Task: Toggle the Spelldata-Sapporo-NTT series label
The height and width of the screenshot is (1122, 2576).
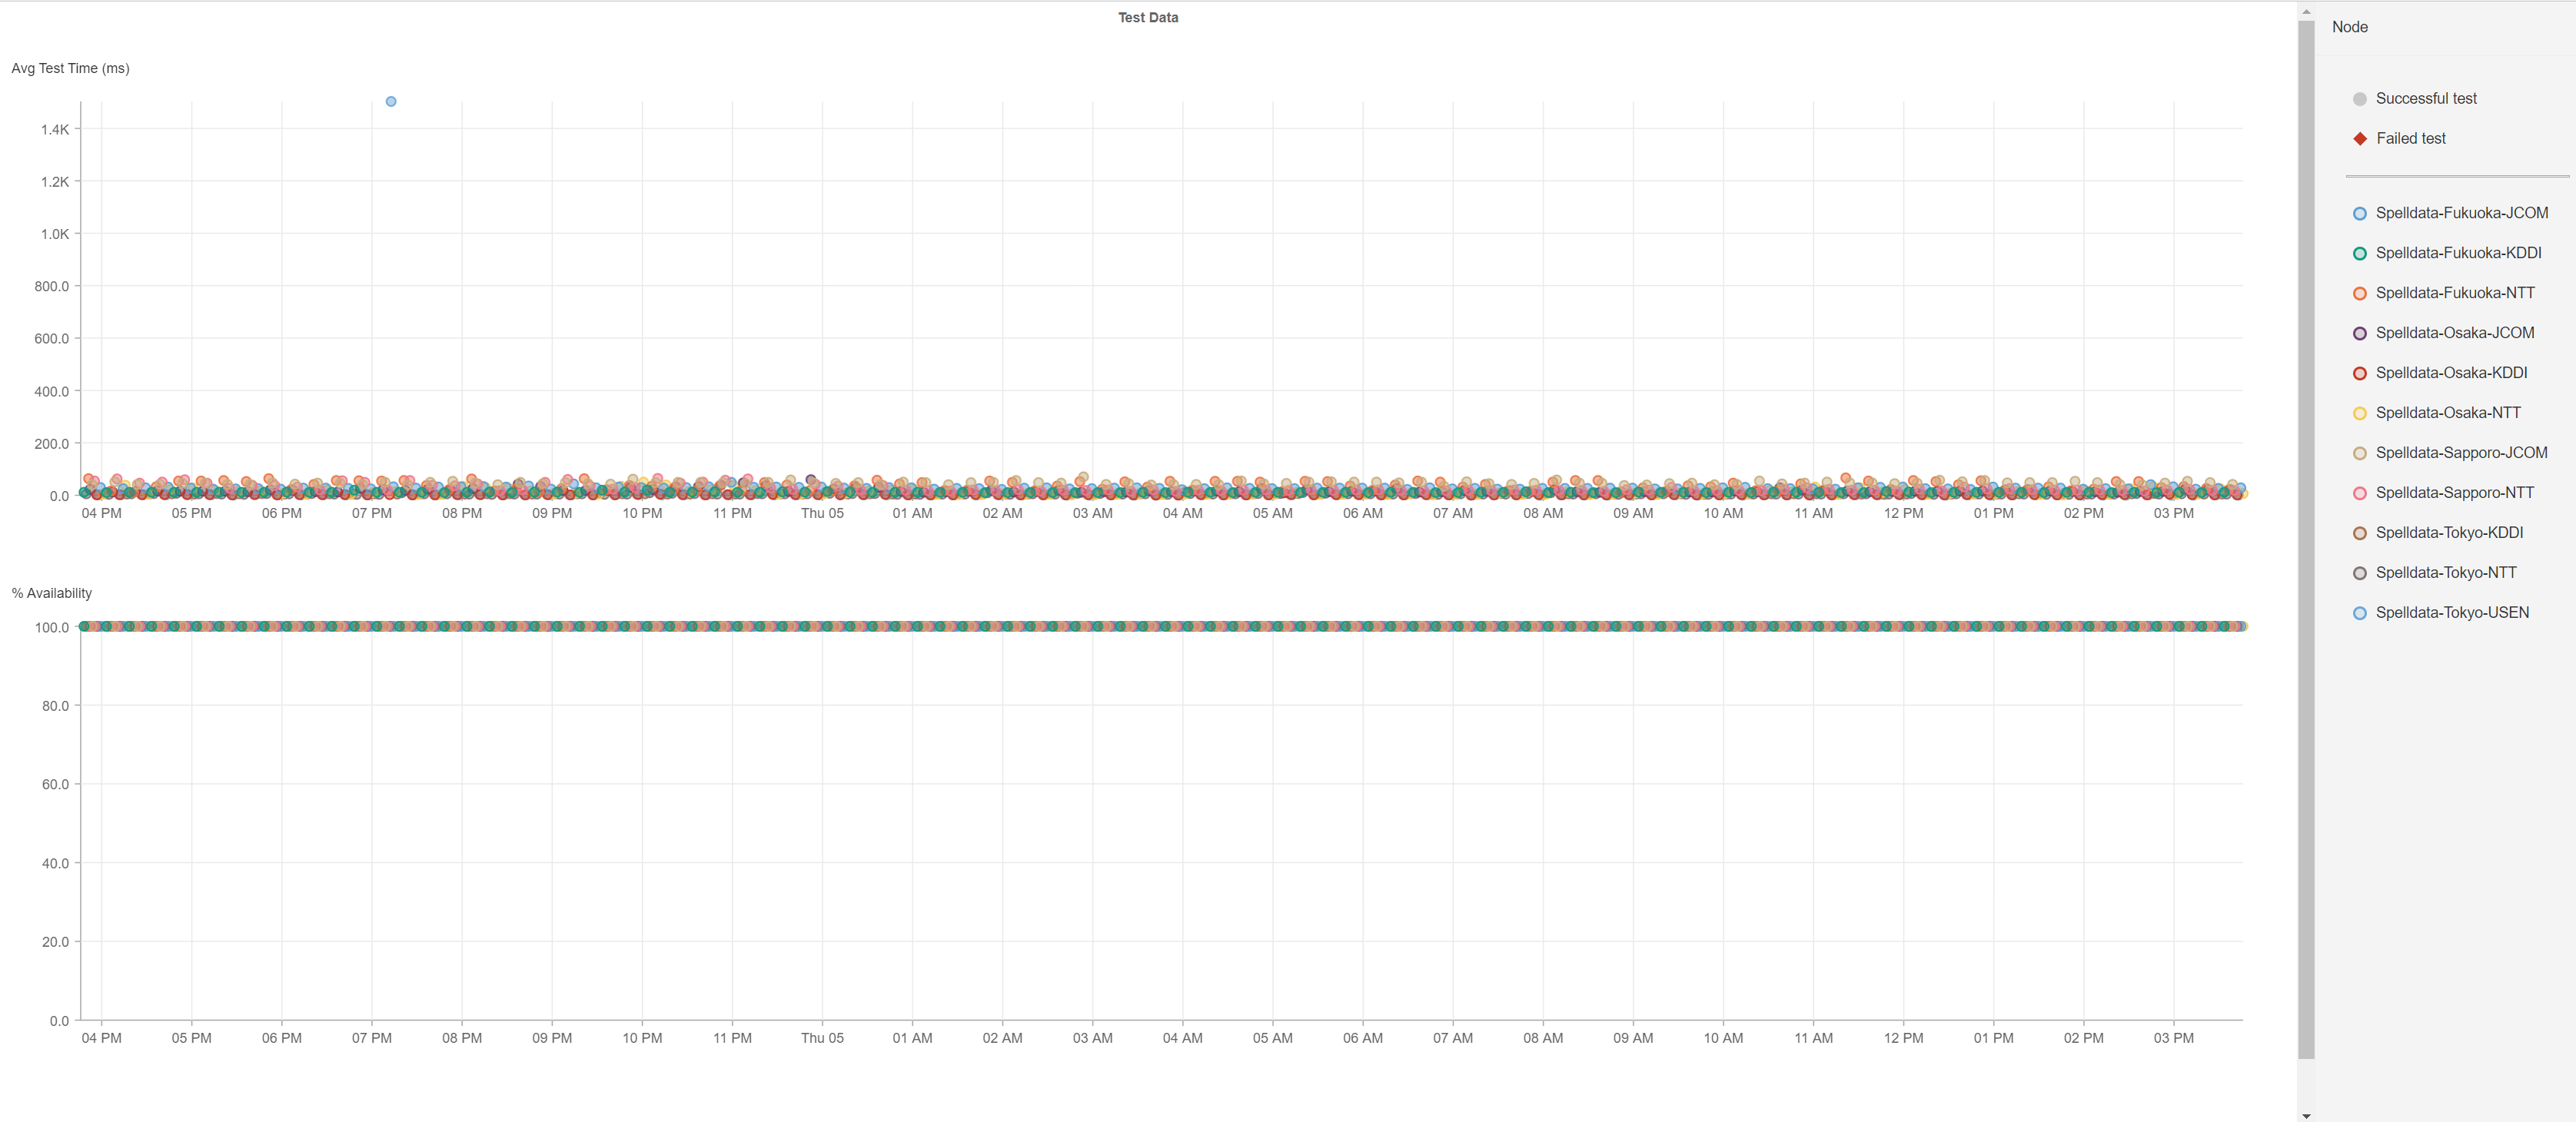Action: (2455, 493)
